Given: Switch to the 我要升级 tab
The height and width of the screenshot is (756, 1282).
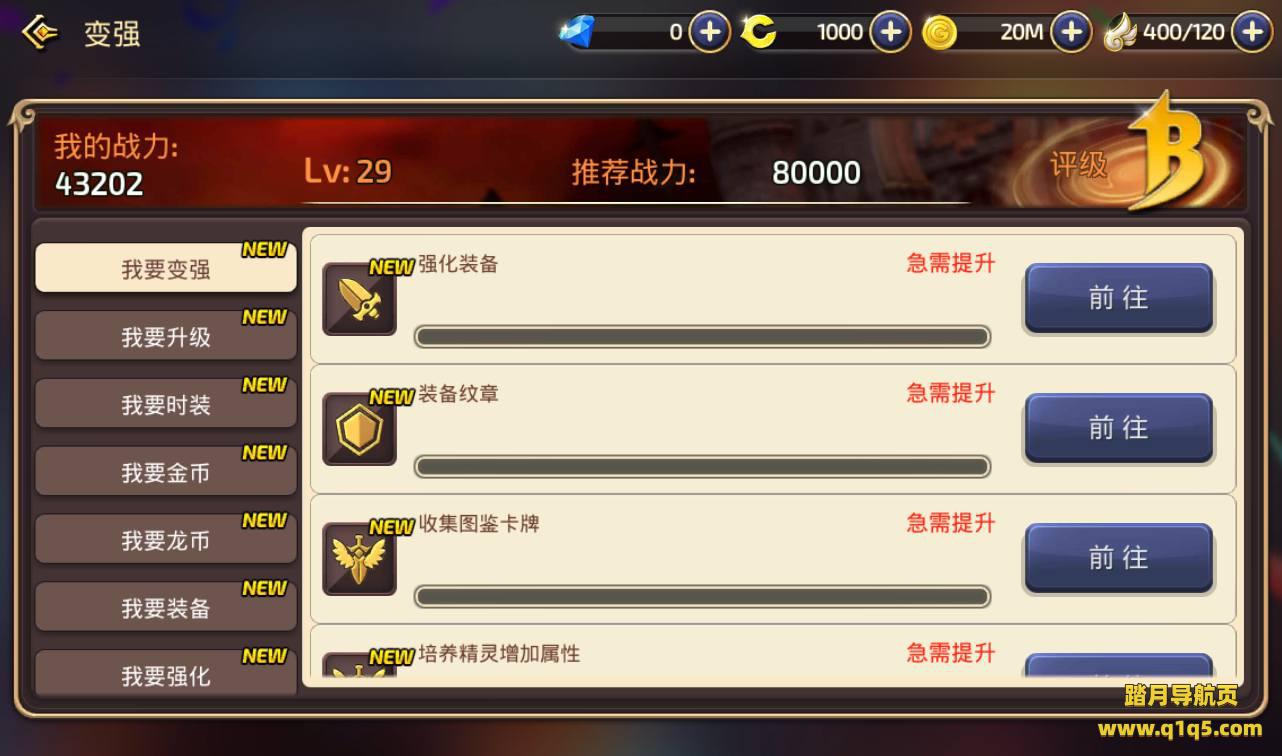Looking at the screenshot, I should pyautogui.click(x=166, y=336).
